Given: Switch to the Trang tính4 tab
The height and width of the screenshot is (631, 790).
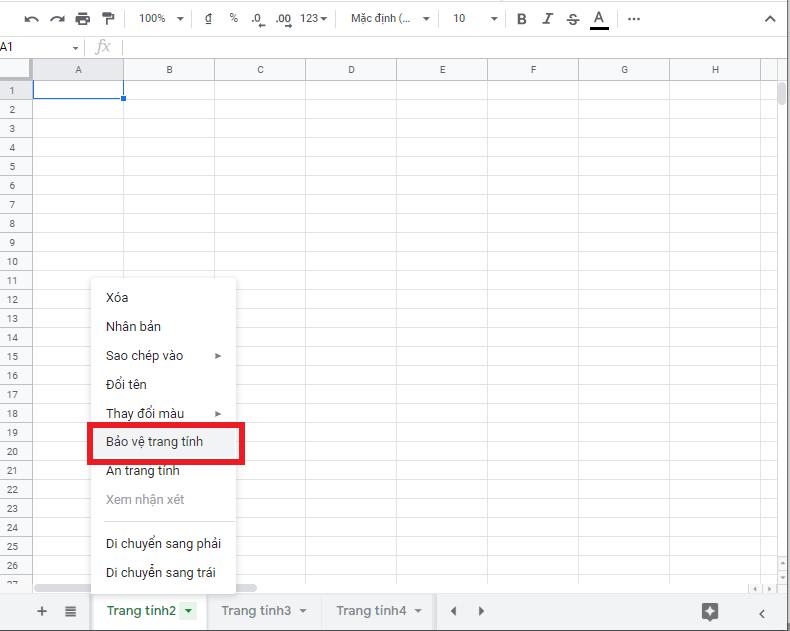Looking at the screenshot, I should pyautogui.click(x=371, y=611).
